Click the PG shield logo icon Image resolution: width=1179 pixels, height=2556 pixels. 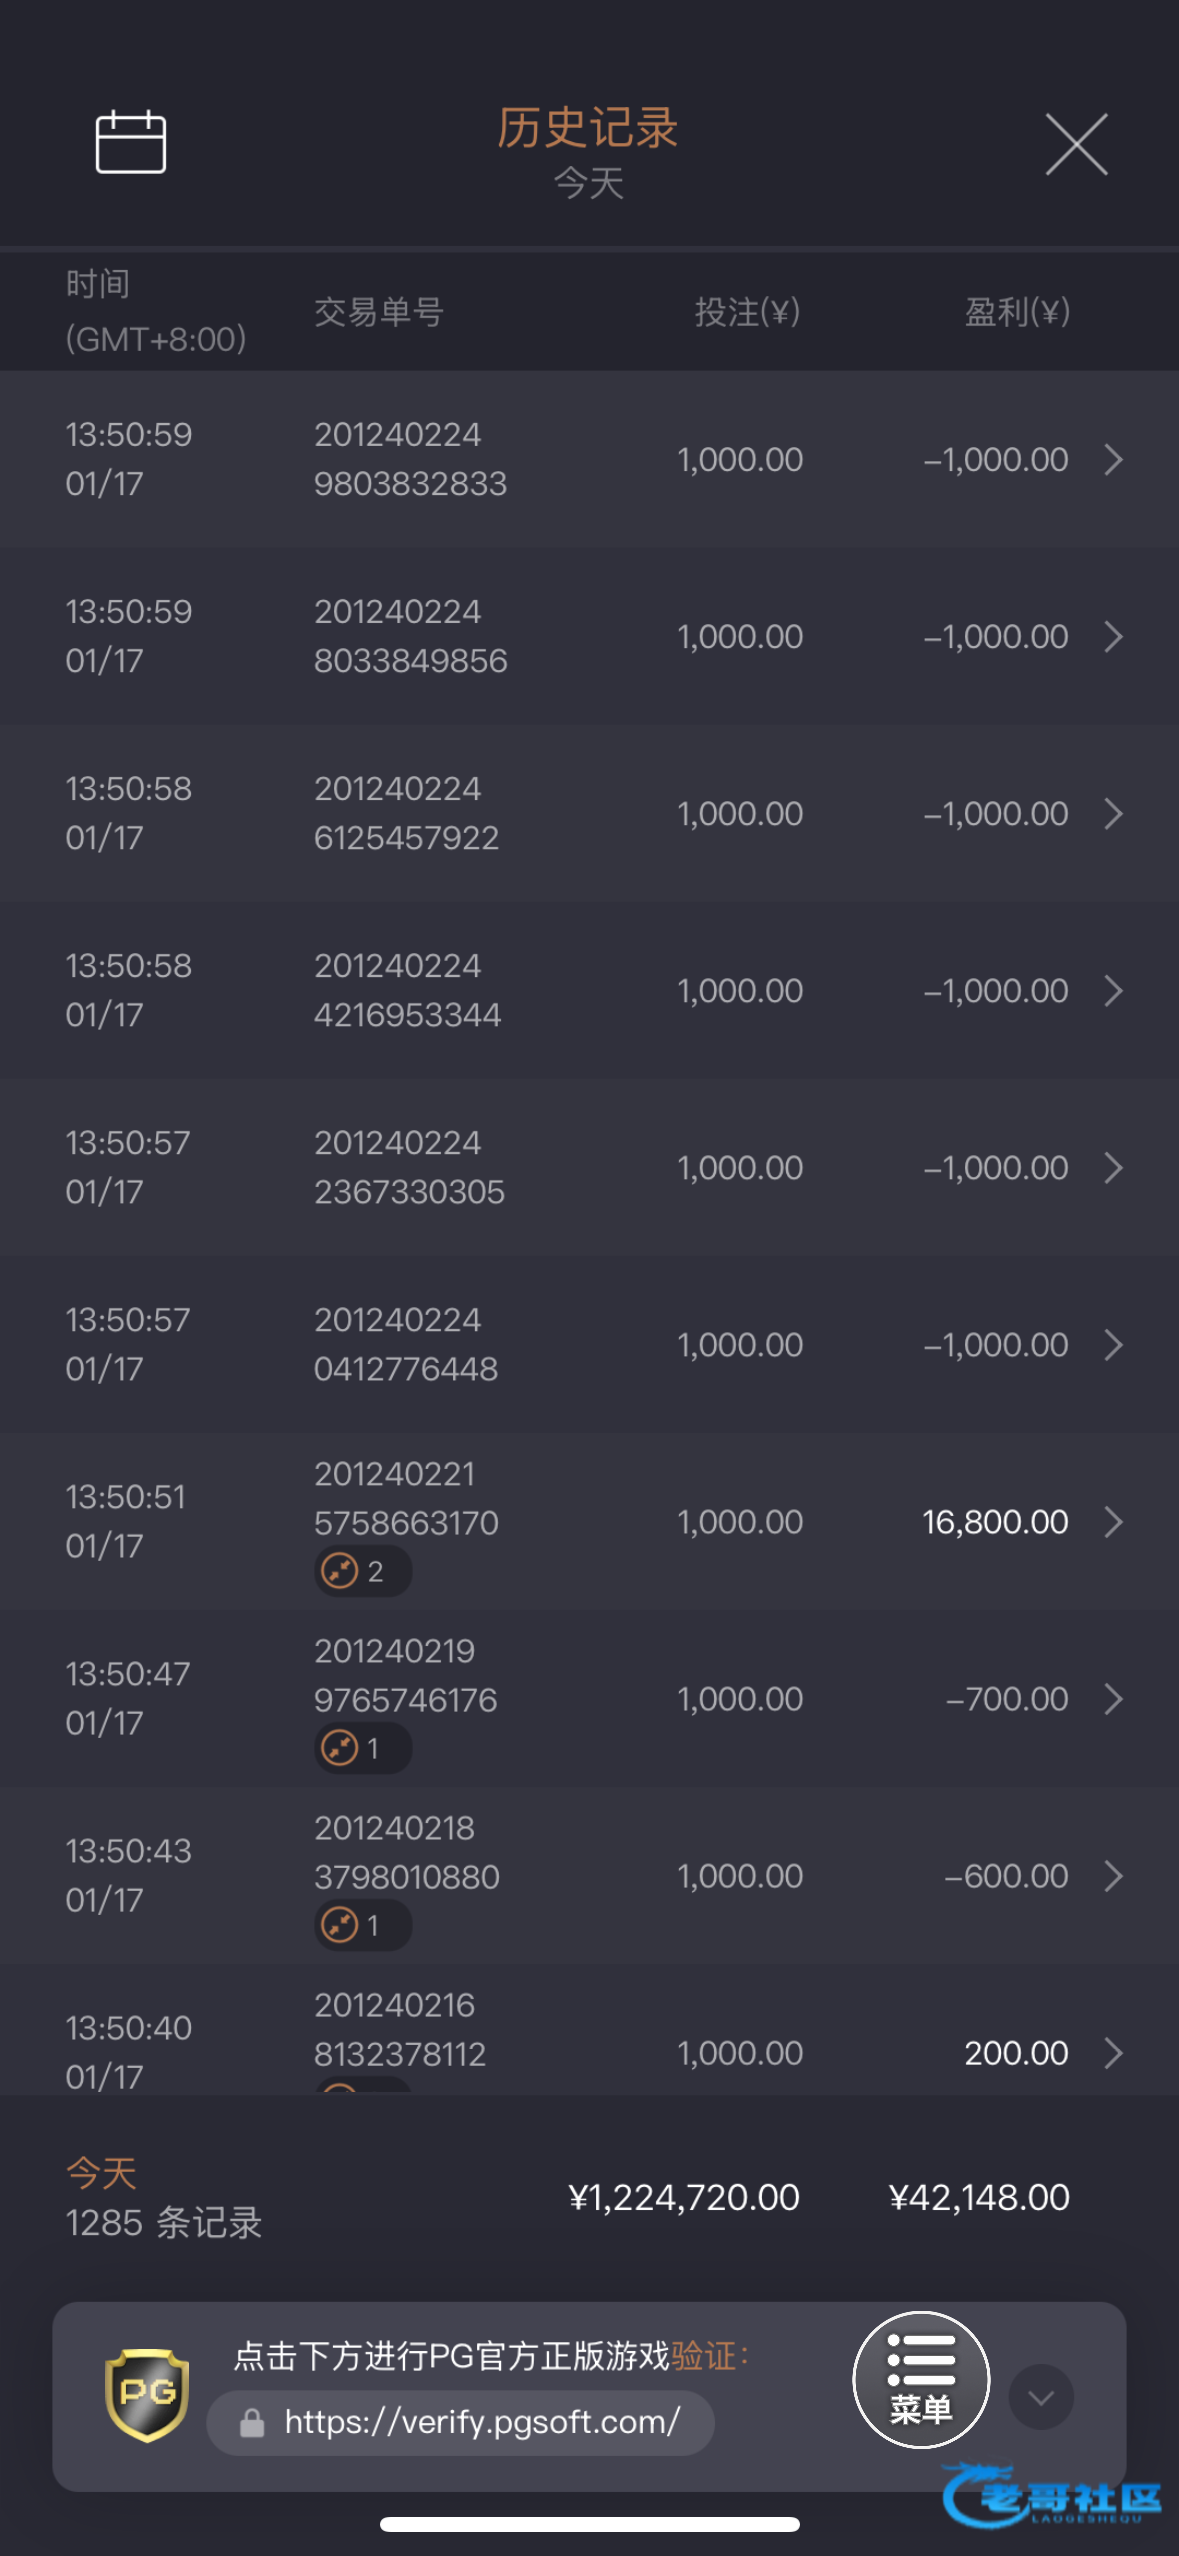147,2394
